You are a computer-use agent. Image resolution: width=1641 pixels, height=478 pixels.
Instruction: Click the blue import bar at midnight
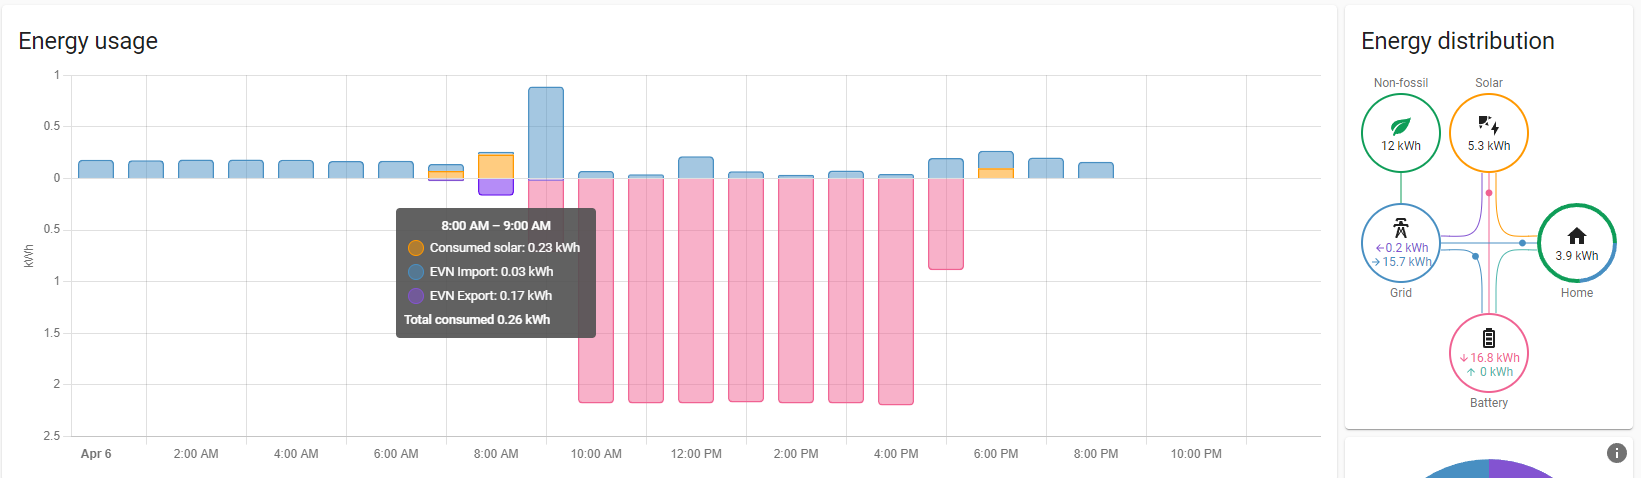pos(96,169)
